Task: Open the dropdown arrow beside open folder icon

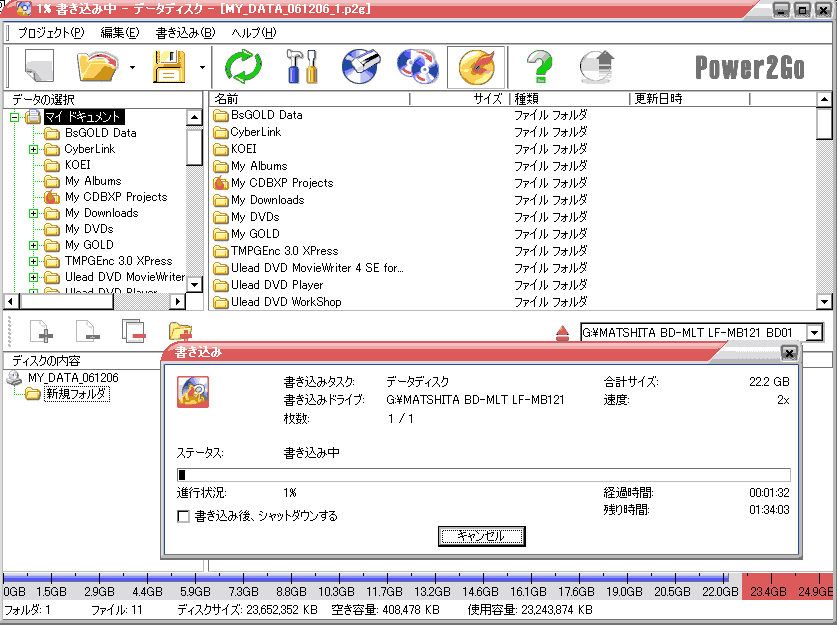Action: (132, 67)
